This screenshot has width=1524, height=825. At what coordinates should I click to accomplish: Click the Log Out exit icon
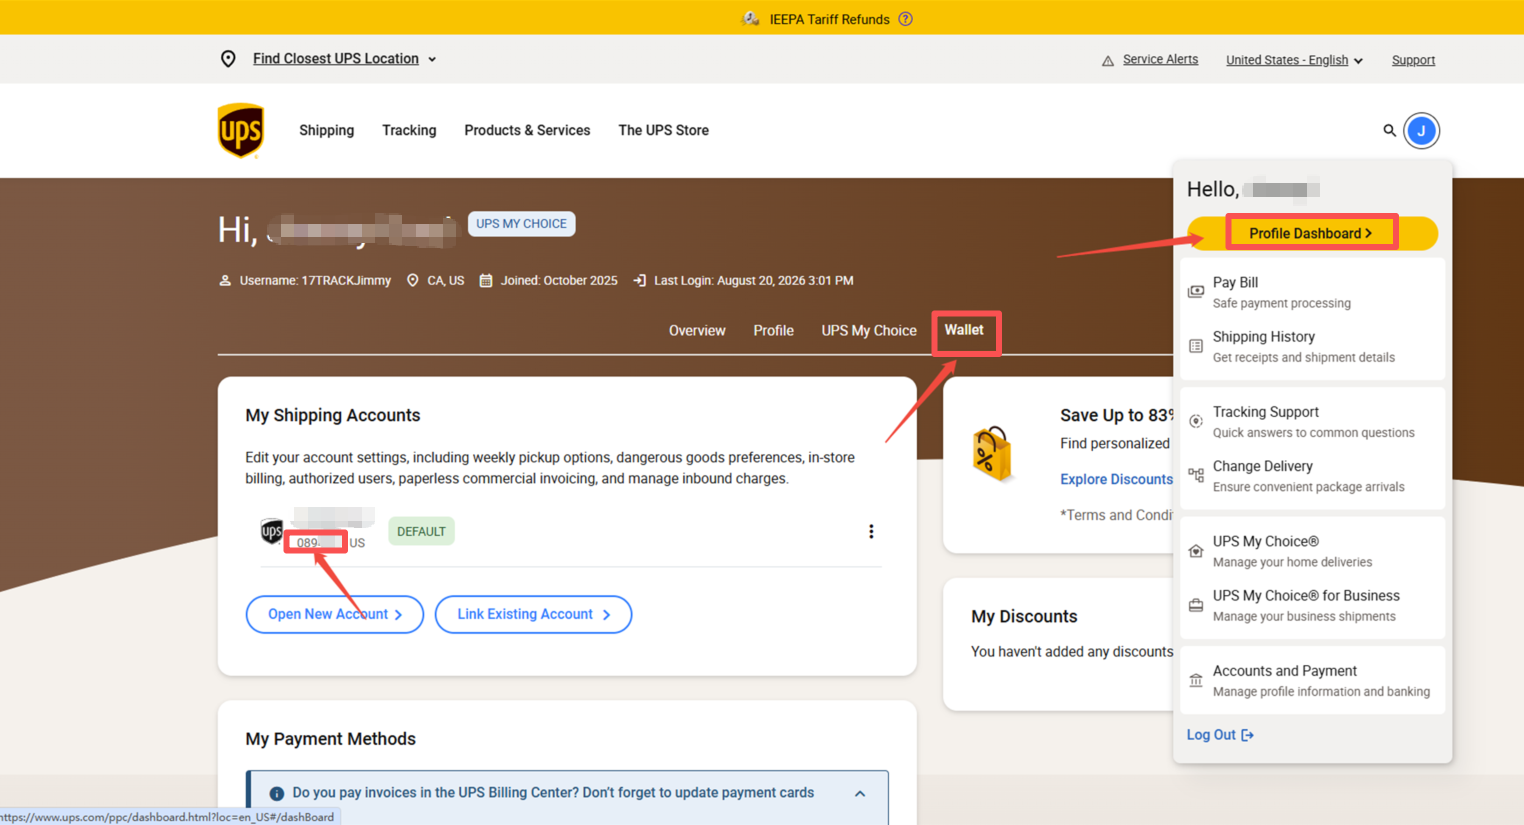(x=1247, y=735)
